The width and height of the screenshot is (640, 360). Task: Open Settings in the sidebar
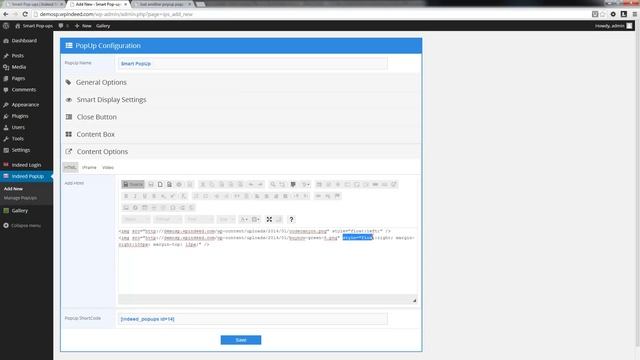21,150
